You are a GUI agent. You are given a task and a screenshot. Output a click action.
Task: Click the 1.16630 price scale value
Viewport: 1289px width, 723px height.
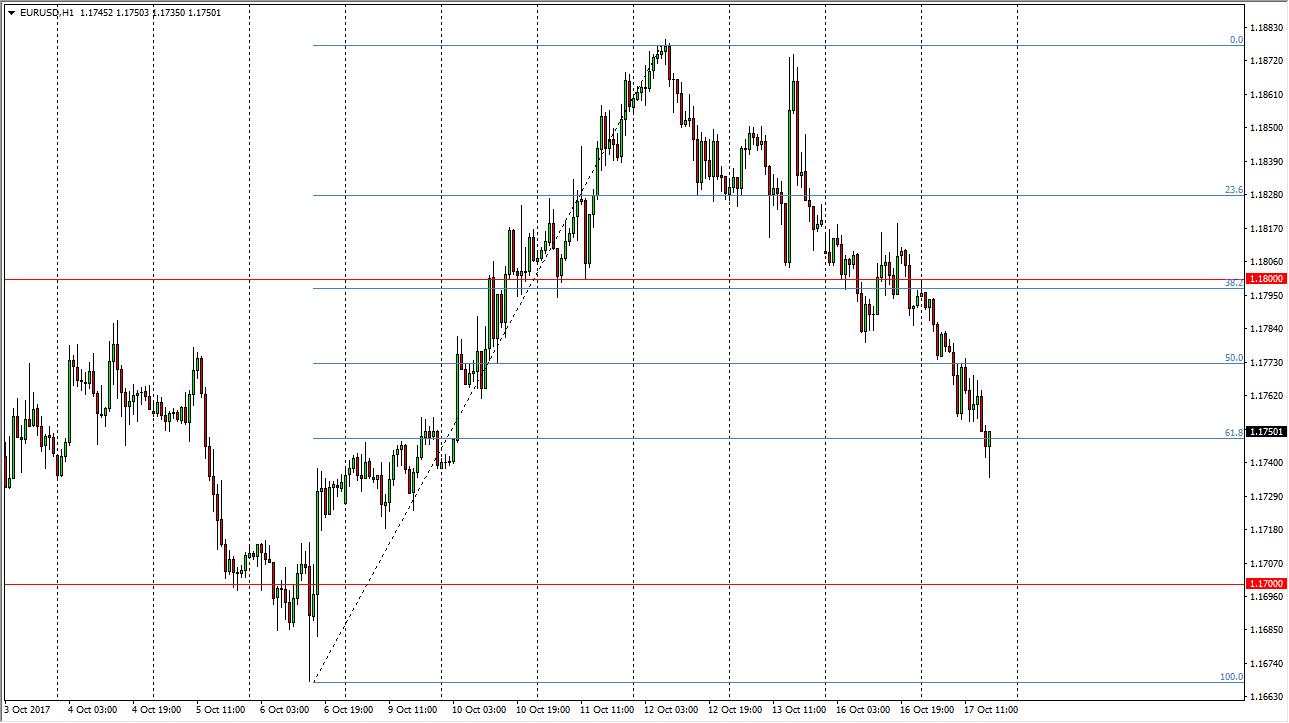pos(1266,696)
